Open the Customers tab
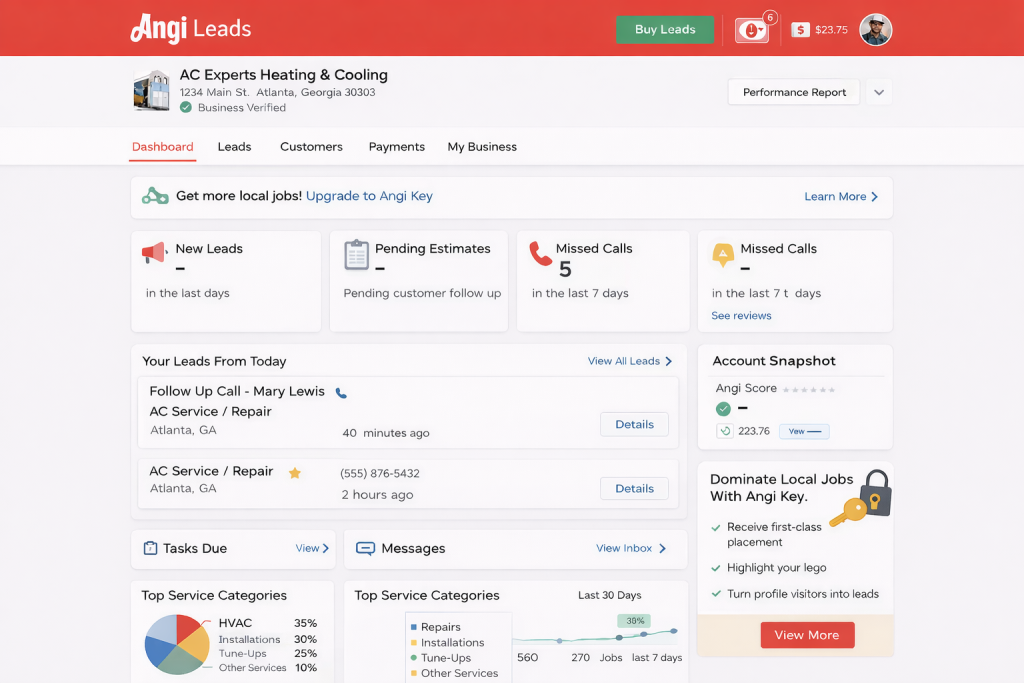1024x683 pixels. click(312, 147)
